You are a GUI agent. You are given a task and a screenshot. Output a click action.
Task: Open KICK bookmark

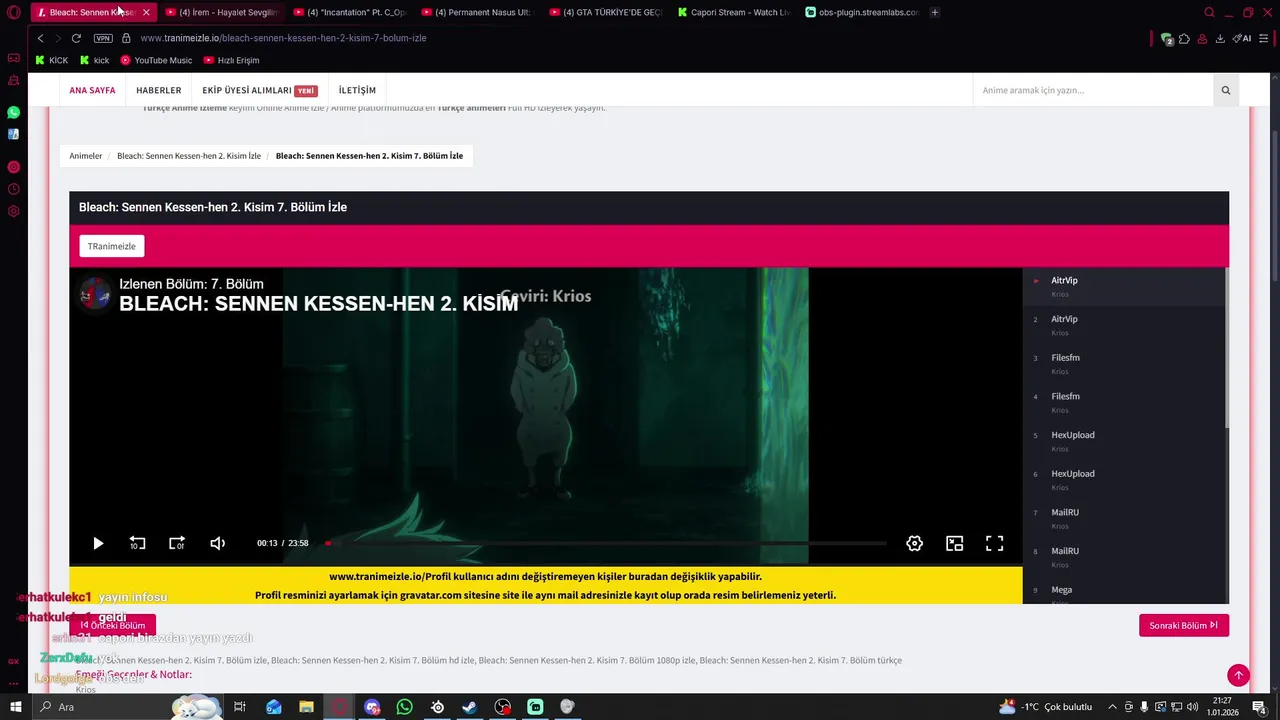pos(52,60)
